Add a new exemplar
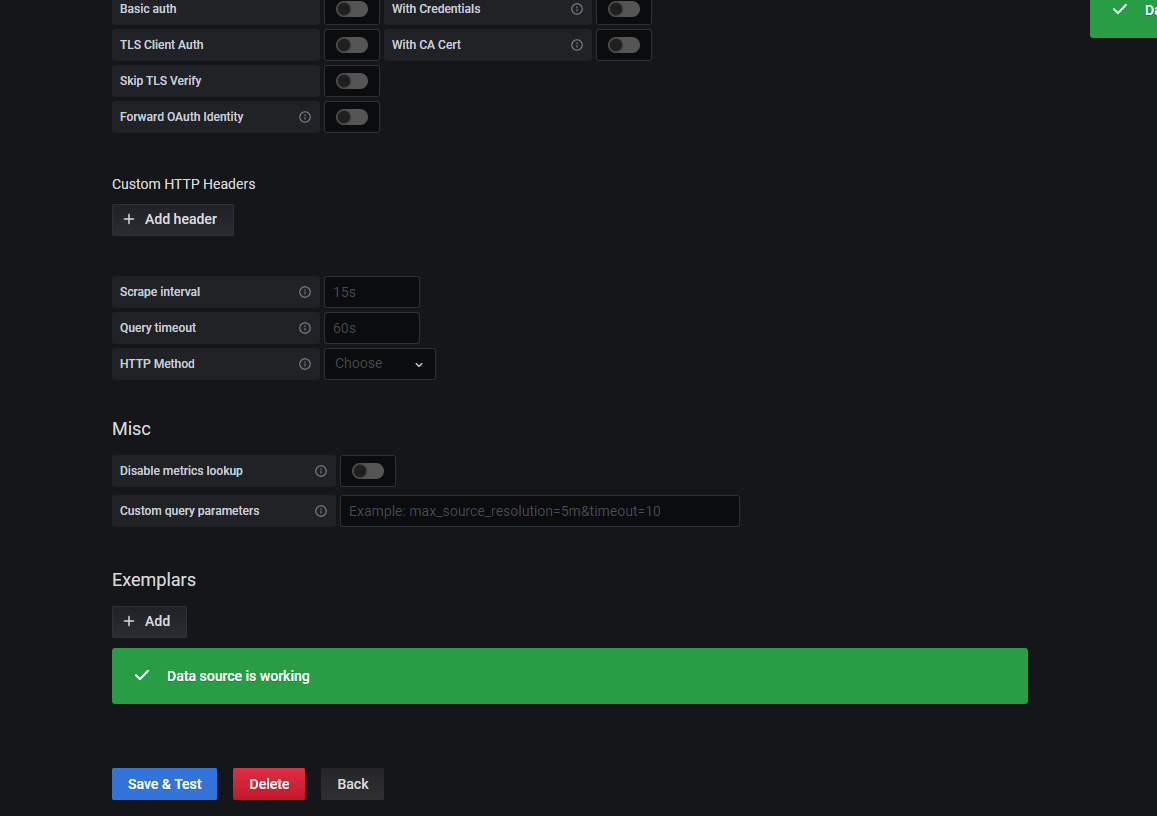Screen dimensions: 1157x816 (x=149, y=621)
